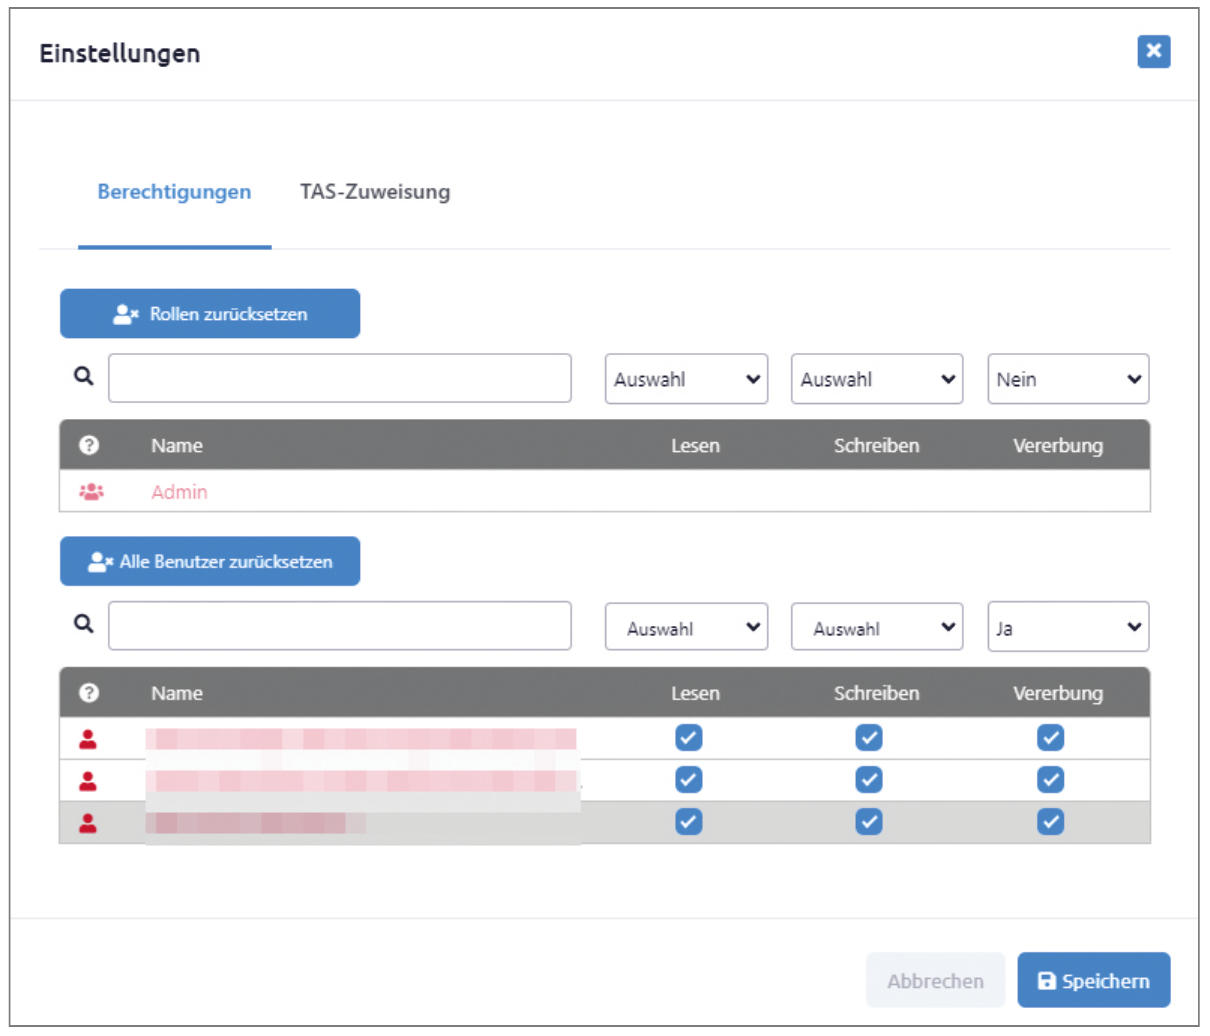
Task: Click the user icon in the first user row
Action: [x=88, y=739]
